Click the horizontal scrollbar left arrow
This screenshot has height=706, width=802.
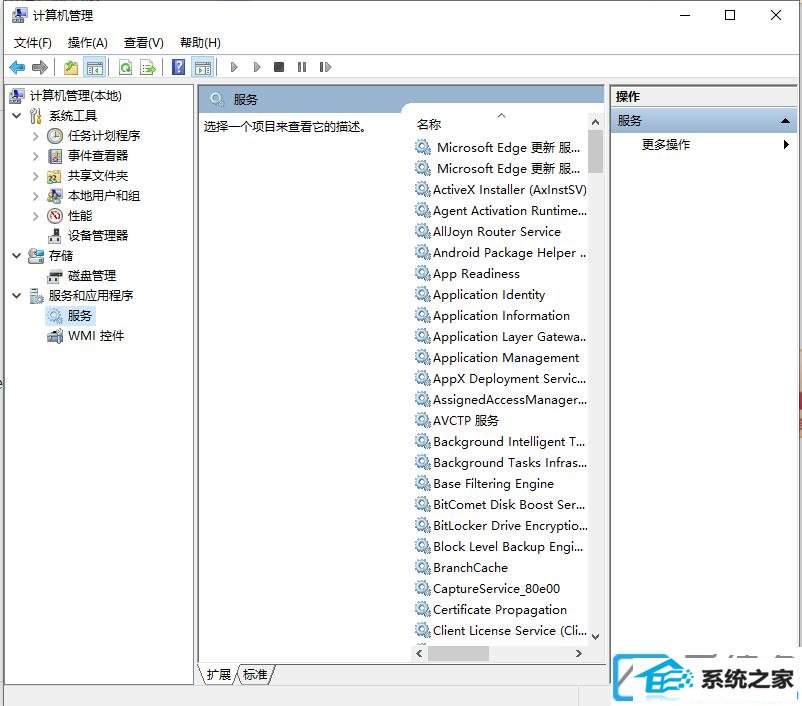[419, 653]
